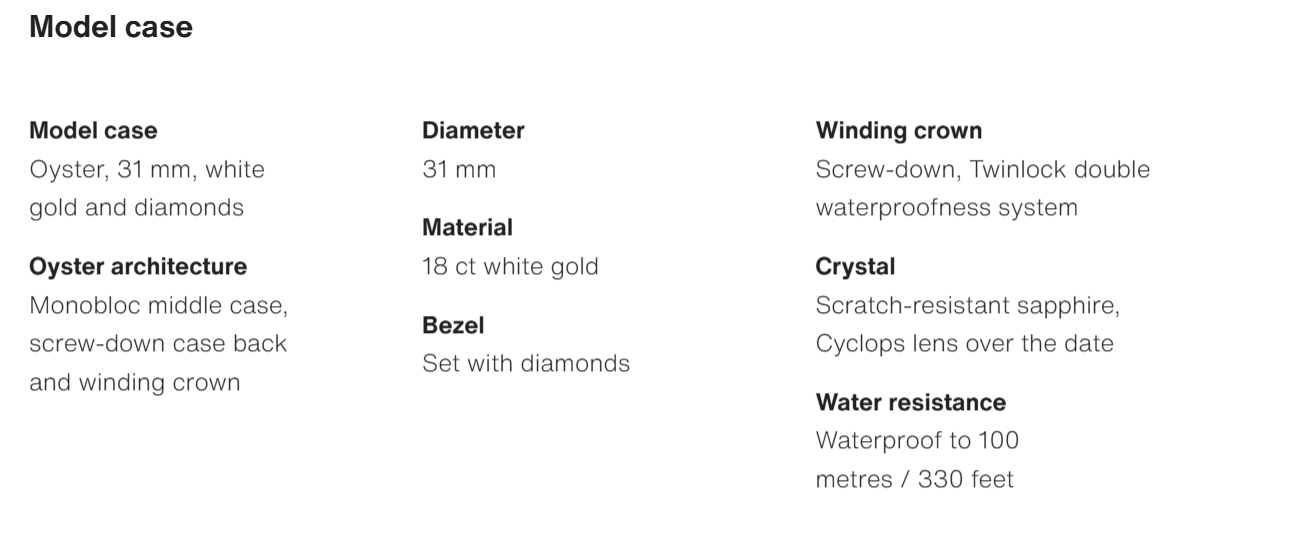Click the 'Material' label
1299x552 pixels.
point(467,228)
